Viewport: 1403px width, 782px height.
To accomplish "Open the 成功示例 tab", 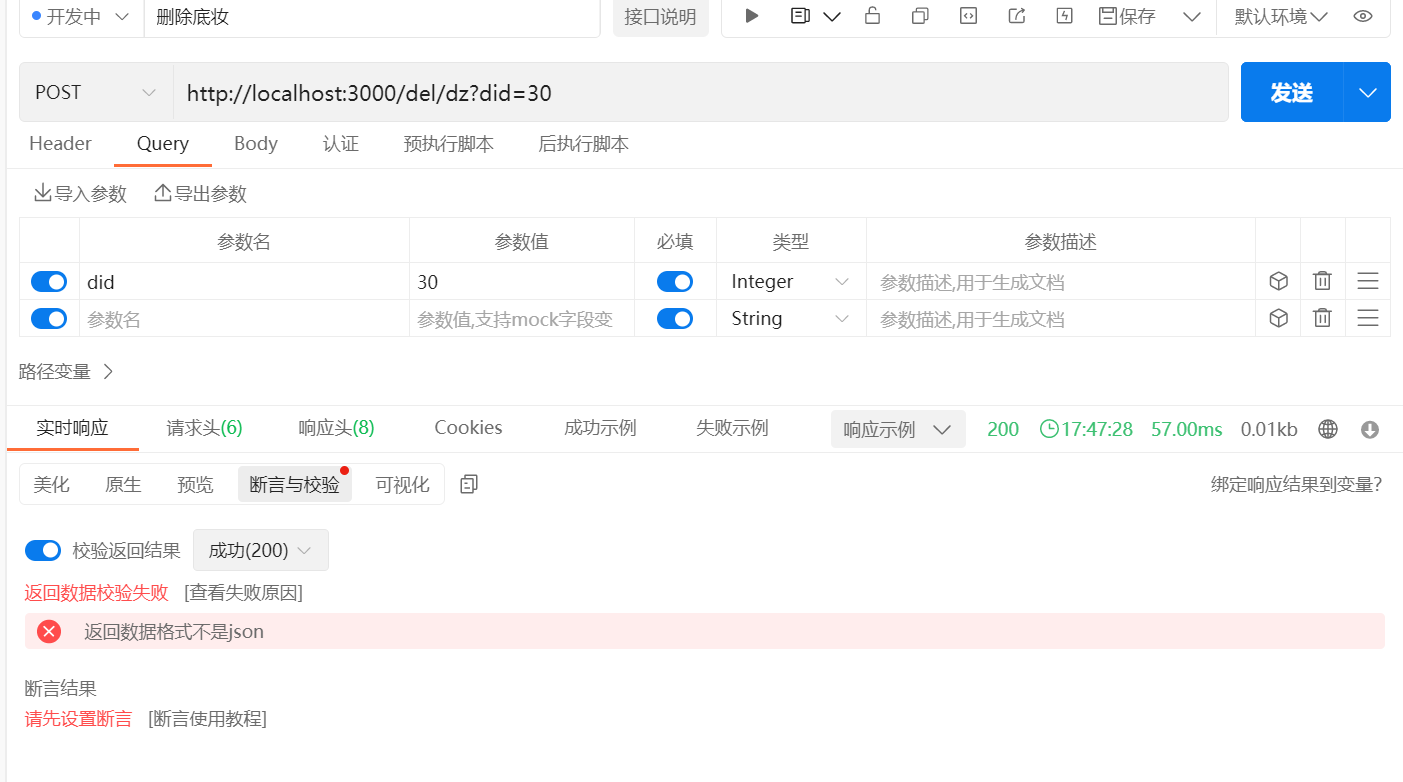I will [600, 428].
